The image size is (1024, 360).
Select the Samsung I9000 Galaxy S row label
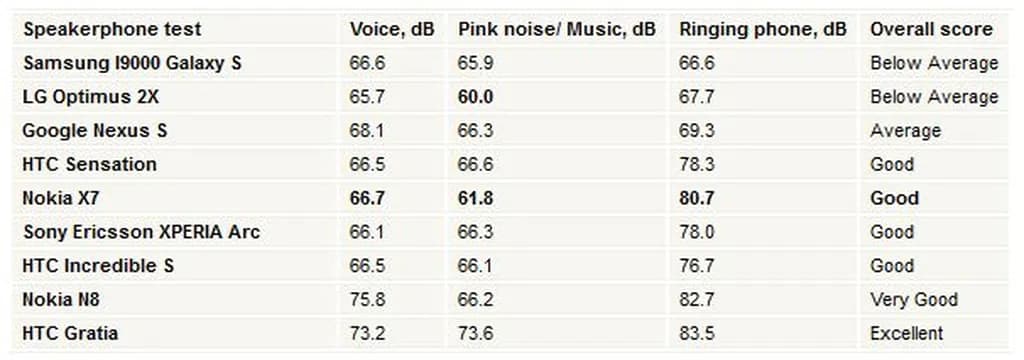point(132,63)
